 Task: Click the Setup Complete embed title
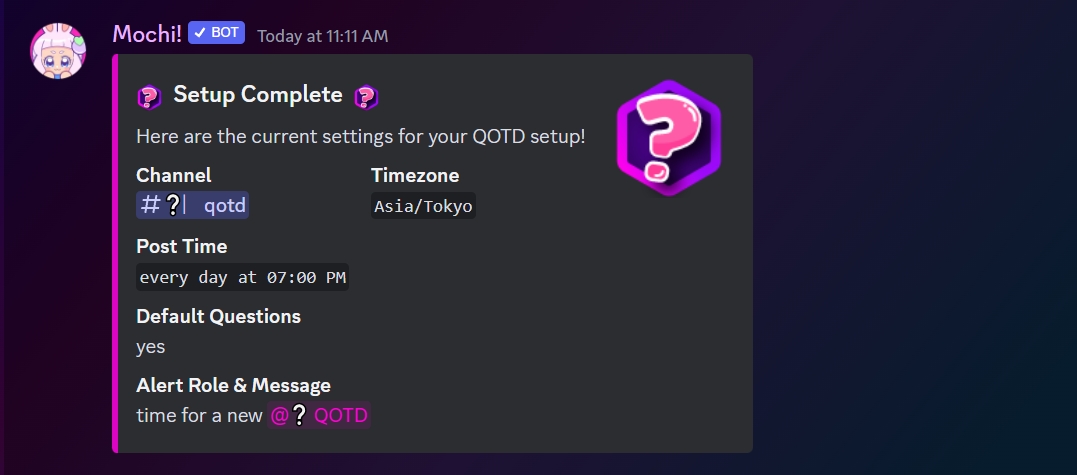click(258, 95)
